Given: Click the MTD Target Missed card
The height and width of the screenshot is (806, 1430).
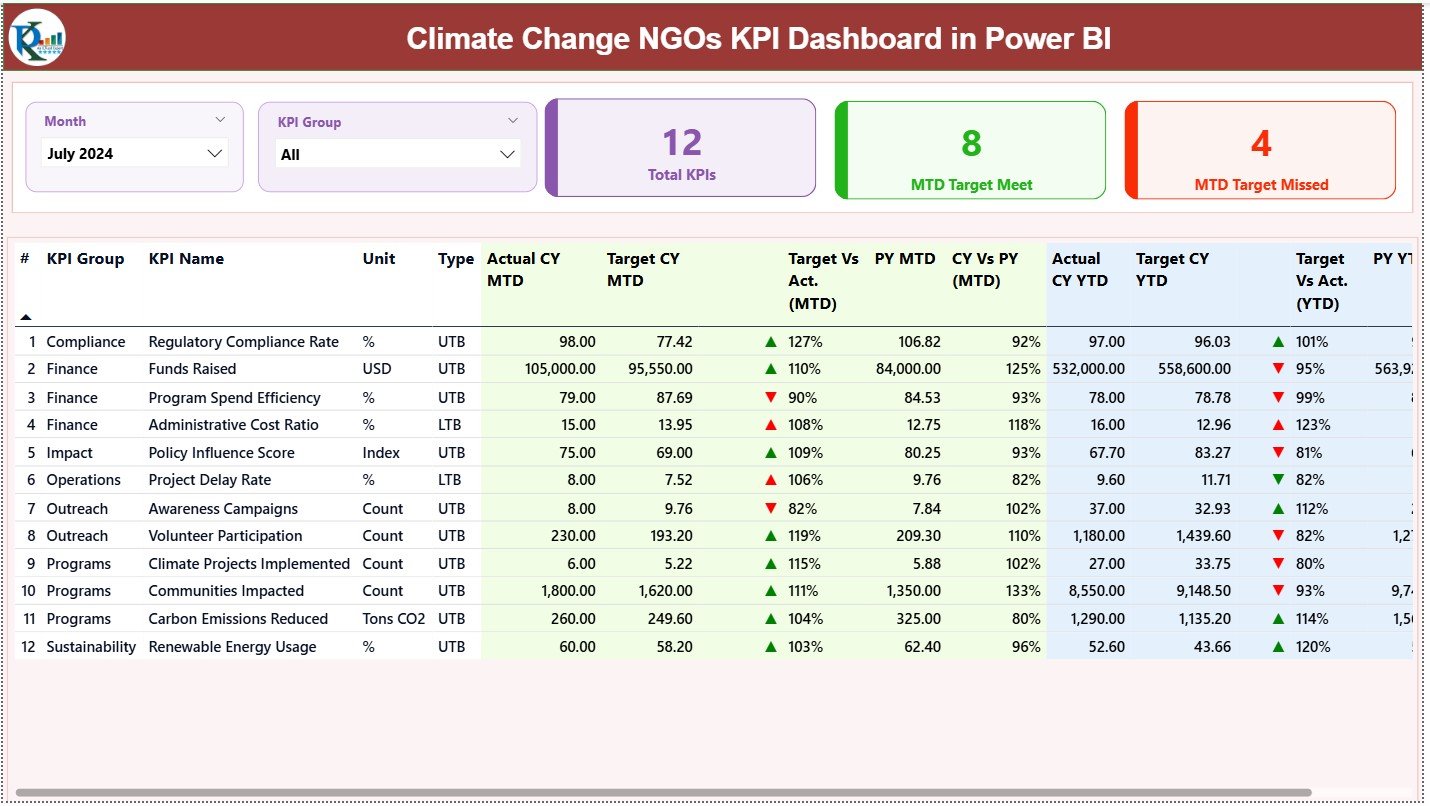Looking at the screenshot, I should click(x=1259, y=150).
